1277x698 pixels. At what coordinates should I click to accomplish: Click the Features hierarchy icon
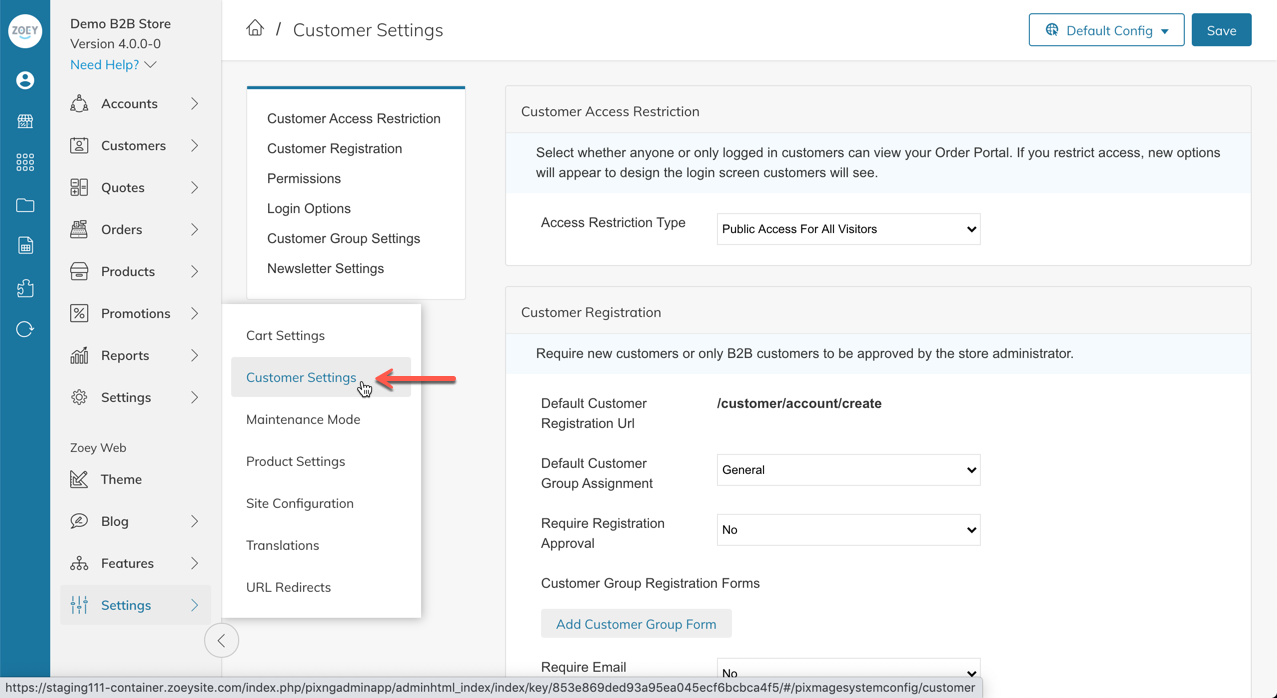point(79,563)
